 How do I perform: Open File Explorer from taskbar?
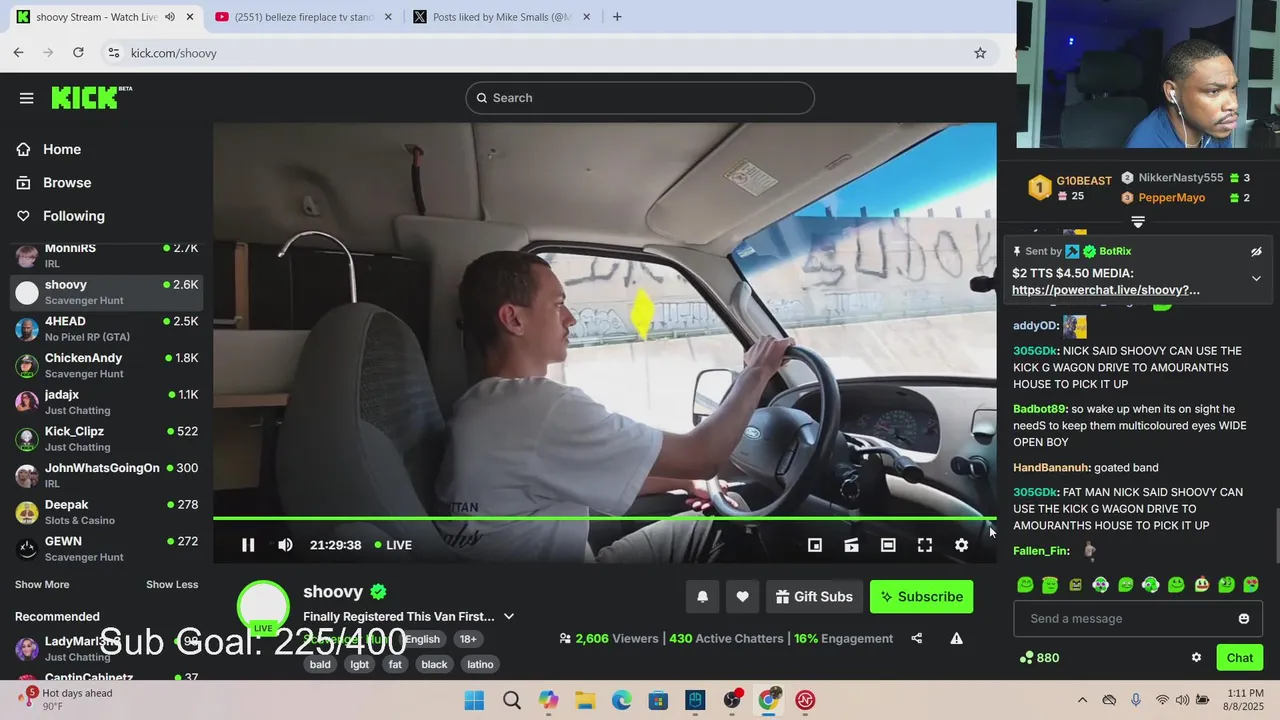[585, 700]
